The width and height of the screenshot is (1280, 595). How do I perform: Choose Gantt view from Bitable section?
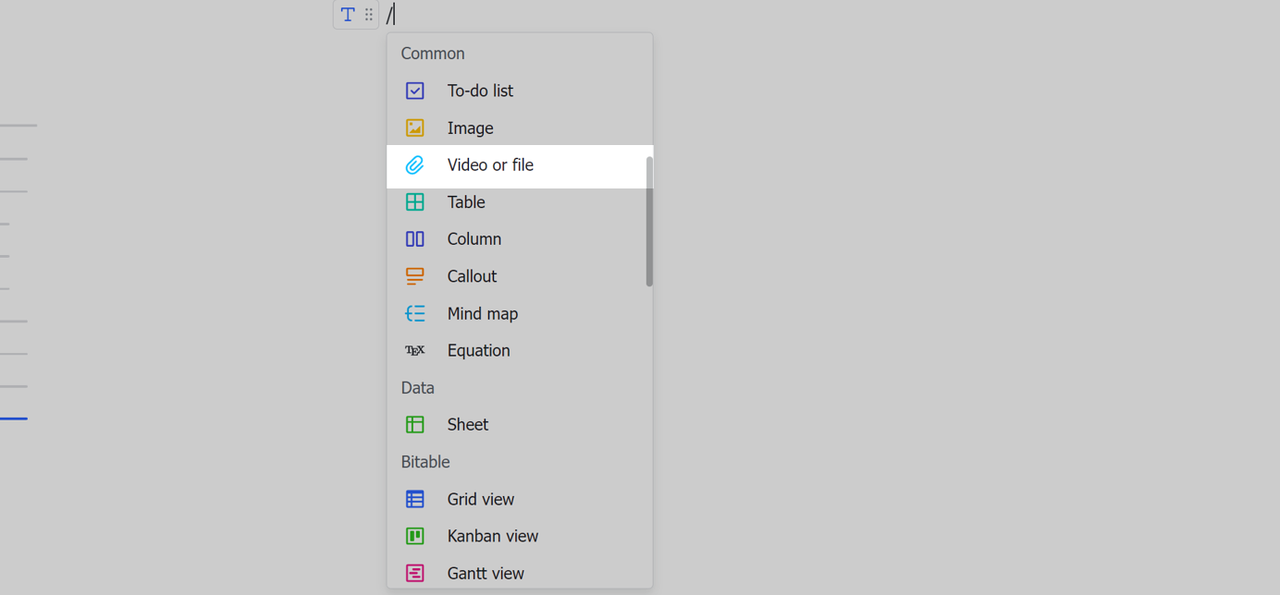coord(485,573)
